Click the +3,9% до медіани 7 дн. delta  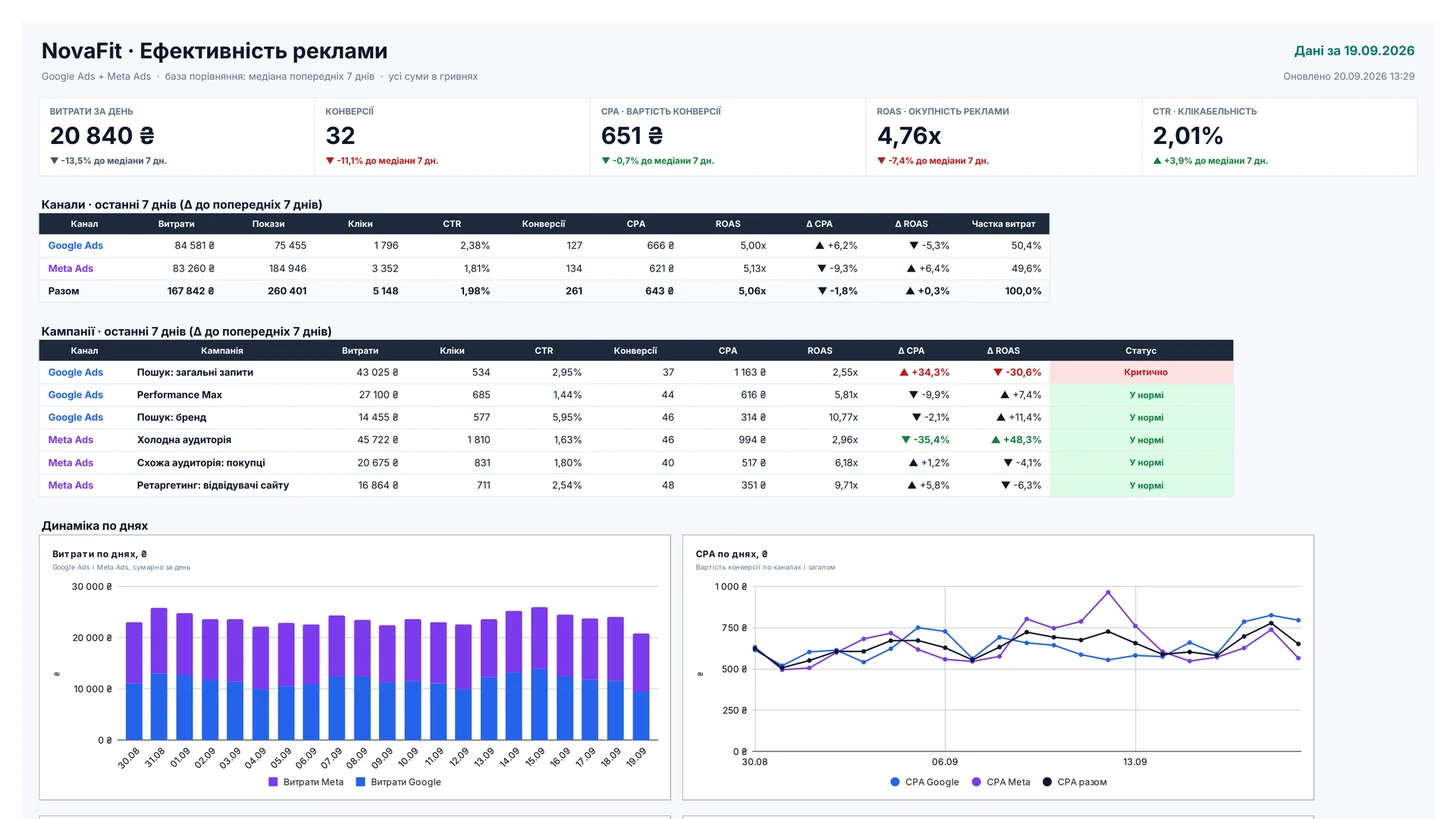(1210, 160)
